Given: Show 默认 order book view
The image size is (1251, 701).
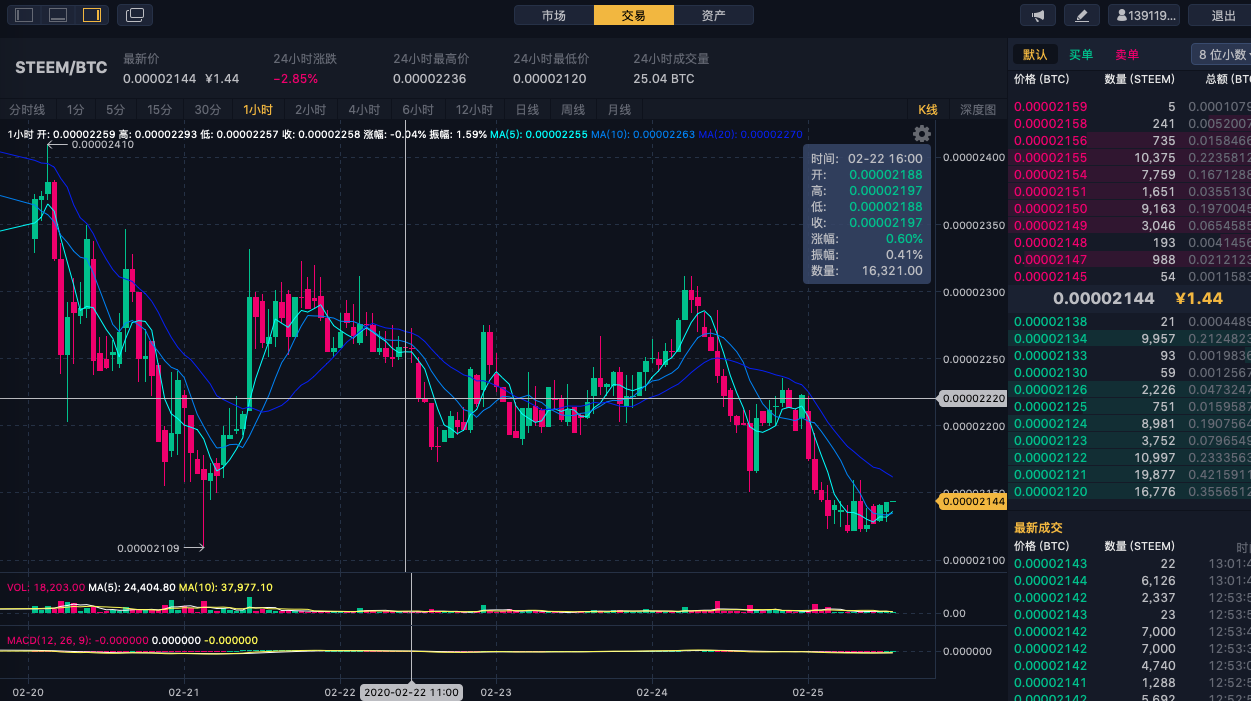Looking at the screenshot, I should click(1035, 55).
